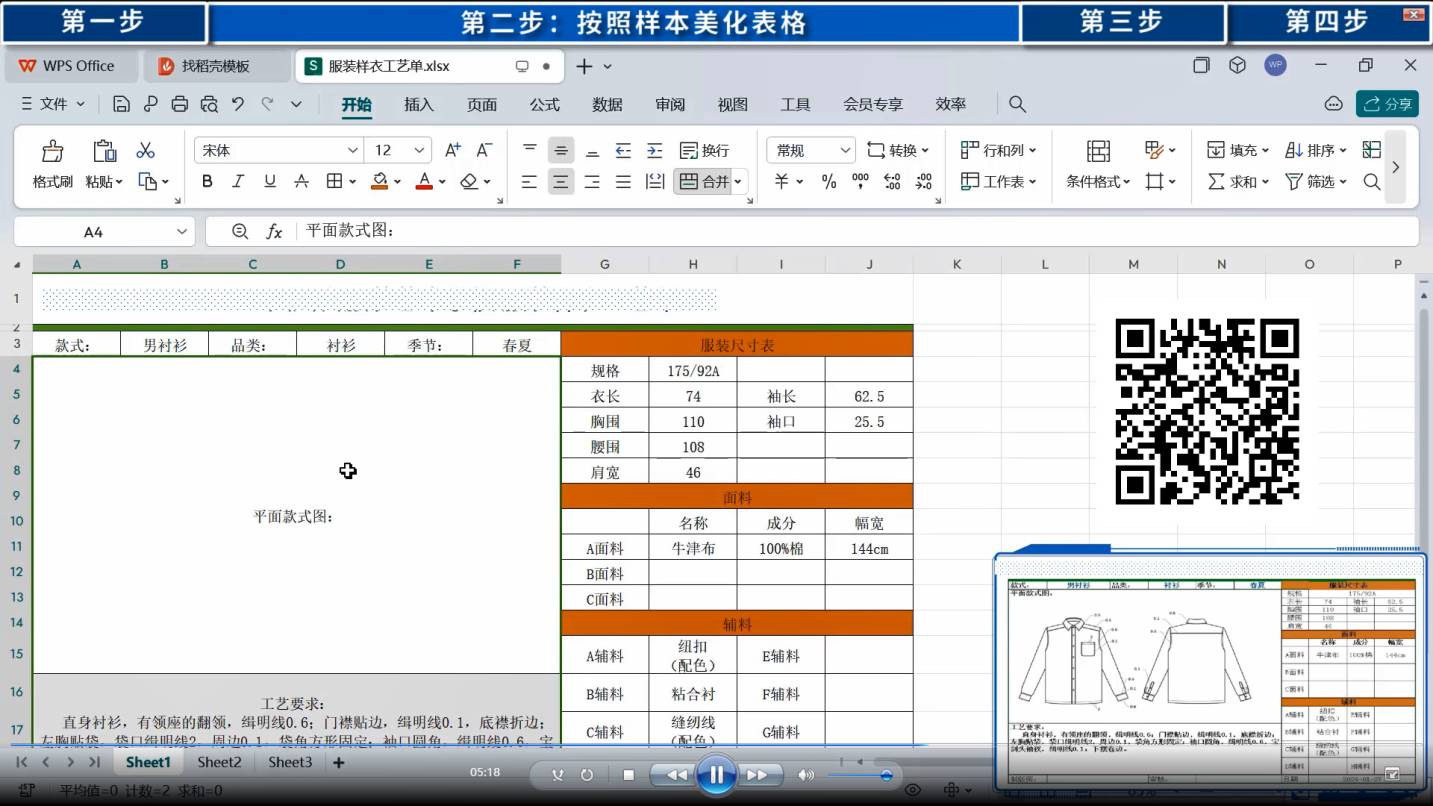Click the 分享 (Share) button
1433x806 pixels.
[1387, 104]
